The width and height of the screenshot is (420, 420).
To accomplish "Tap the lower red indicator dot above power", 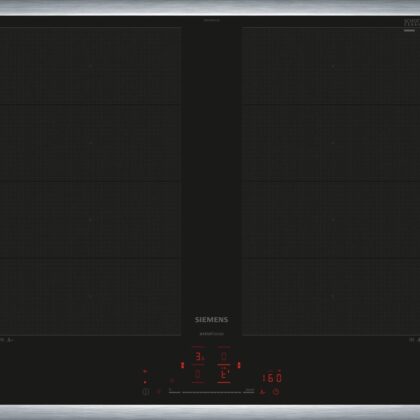I will 145,382.
